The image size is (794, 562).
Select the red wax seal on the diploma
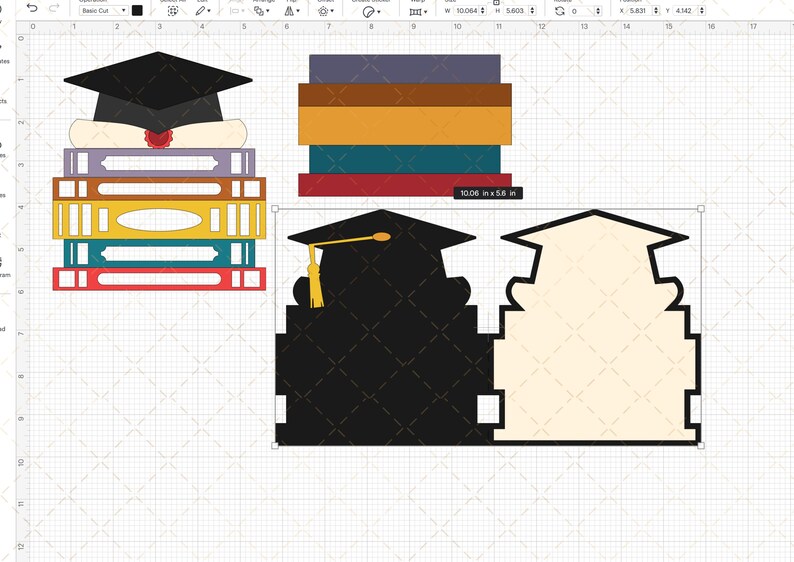tap(158, 138)
